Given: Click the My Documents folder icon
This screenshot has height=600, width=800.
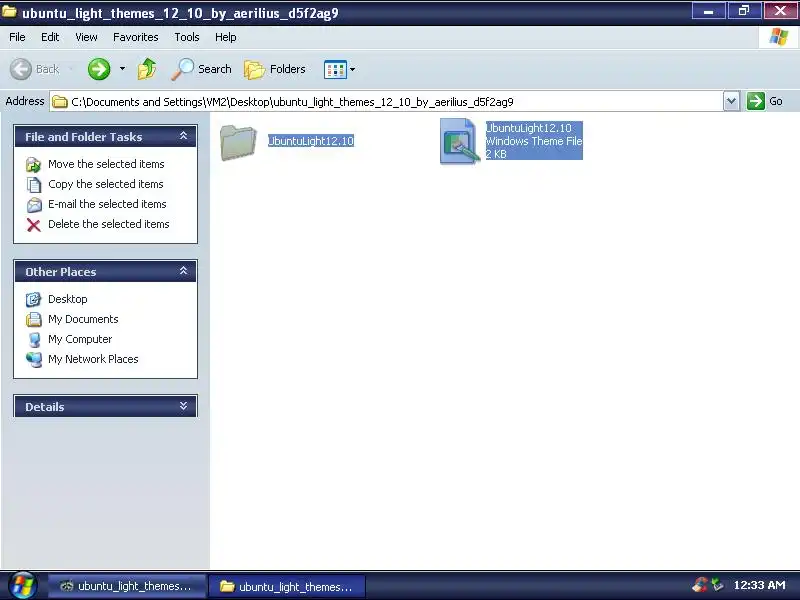Looking at the screenshot, I should click(x=34, y=319).
